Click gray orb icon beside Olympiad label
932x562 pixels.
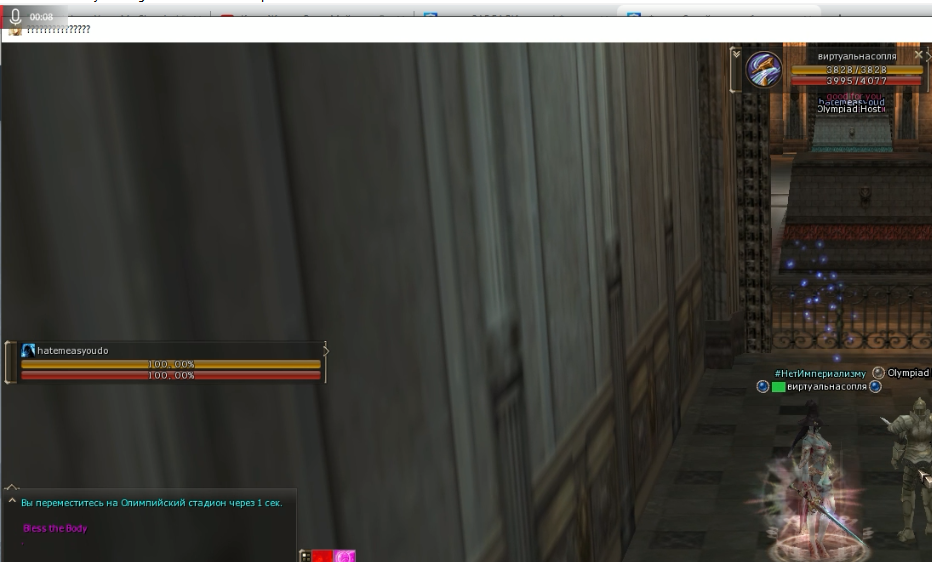(x=878, y=373)
